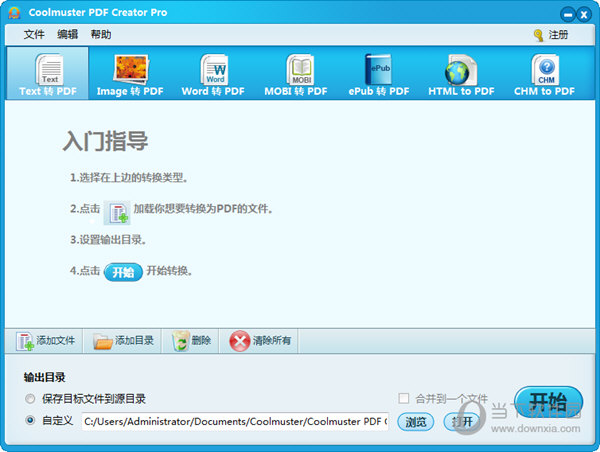600x452 pixels.
Task: Click 打开 to open the output folder
Action: pyautogui.click(x=461, y=422)
